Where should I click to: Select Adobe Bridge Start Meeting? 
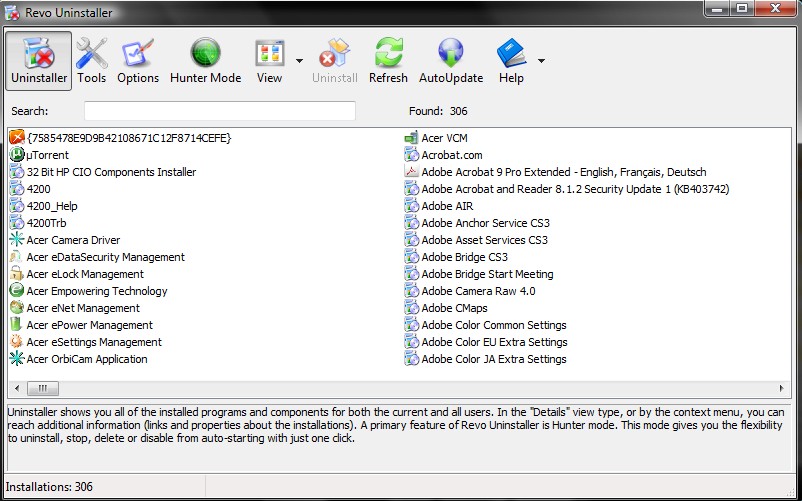479,274
